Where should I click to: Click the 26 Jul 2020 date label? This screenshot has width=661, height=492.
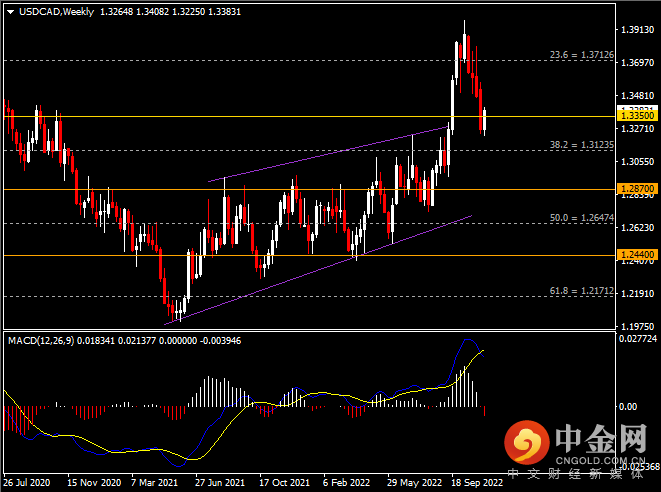click(x=27, y=482)
